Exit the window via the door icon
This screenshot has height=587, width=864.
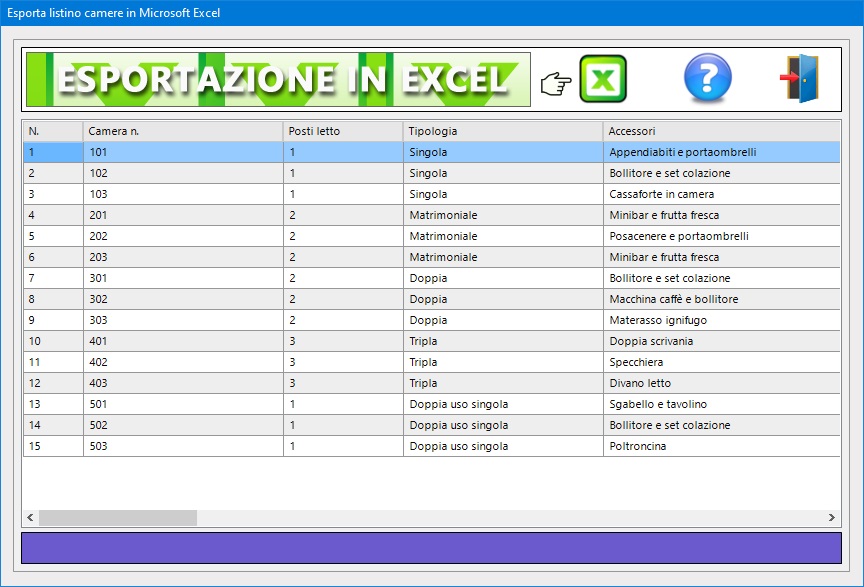(x=800, y=78)
